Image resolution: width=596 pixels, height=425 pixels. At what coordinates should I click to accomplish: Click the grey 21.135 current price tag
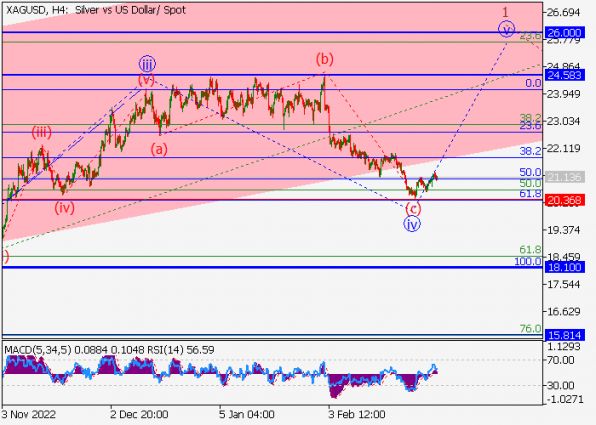pos(564,177)
